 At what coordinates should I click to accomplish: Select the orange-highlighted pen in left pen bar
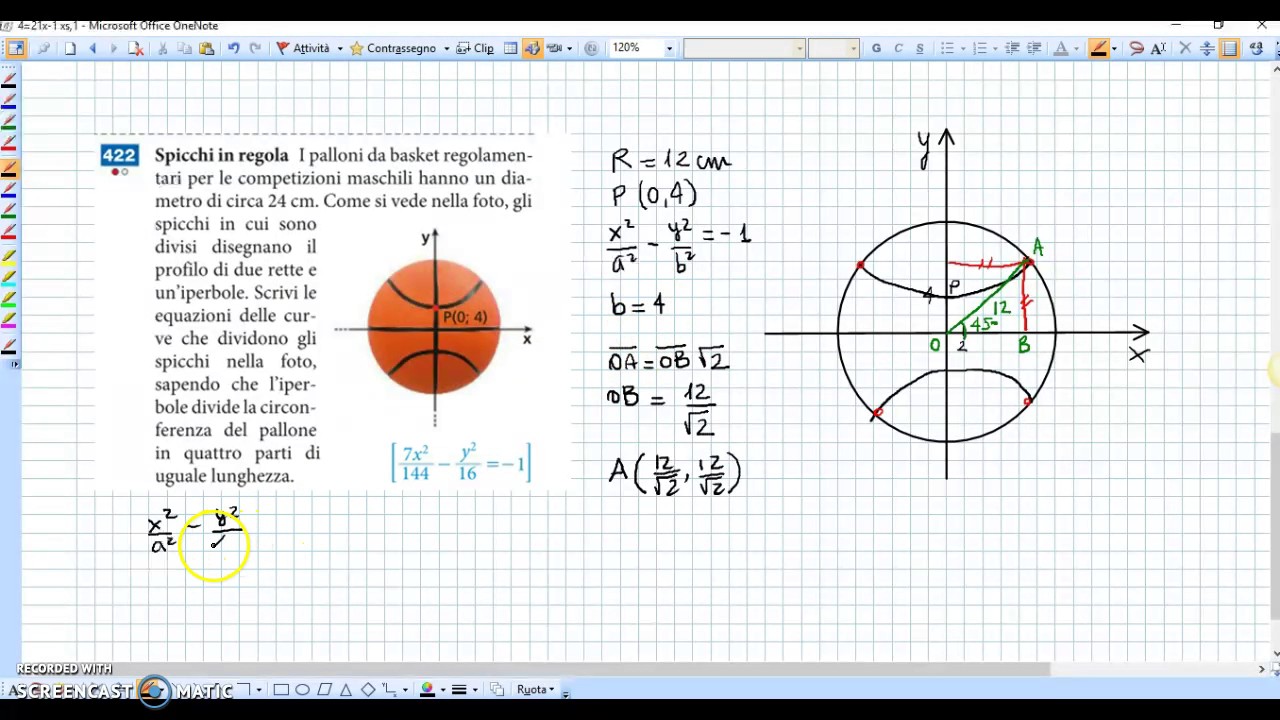pyautogui.click(x=9, y=168)
